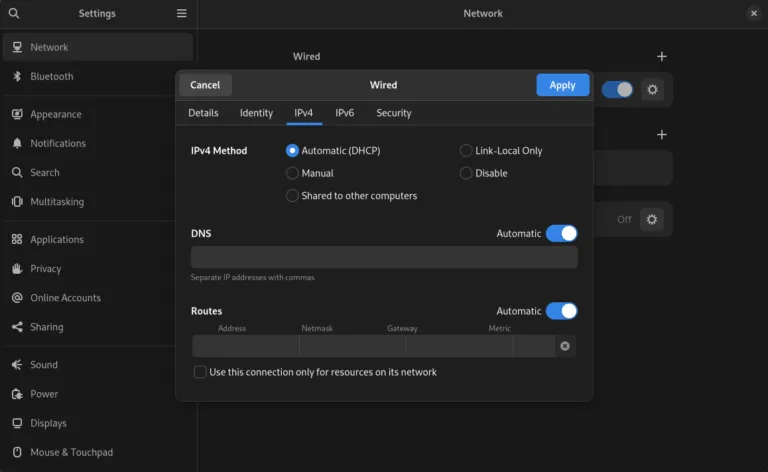The width and height of the screenshot is (768, 472).
Task: Toggle Automatic DNS switch
Action: pyautogui.click(x=562, y=233)
